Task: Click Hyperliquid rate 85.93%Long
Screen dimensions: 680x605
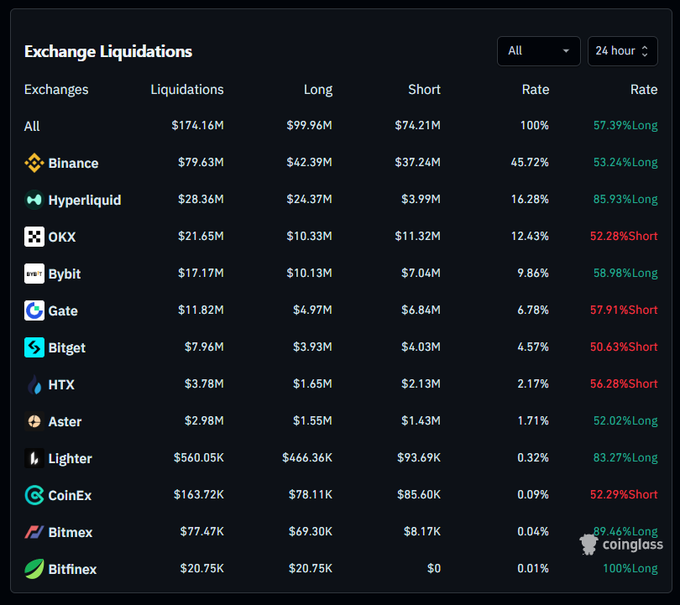Action: (625, 199)
